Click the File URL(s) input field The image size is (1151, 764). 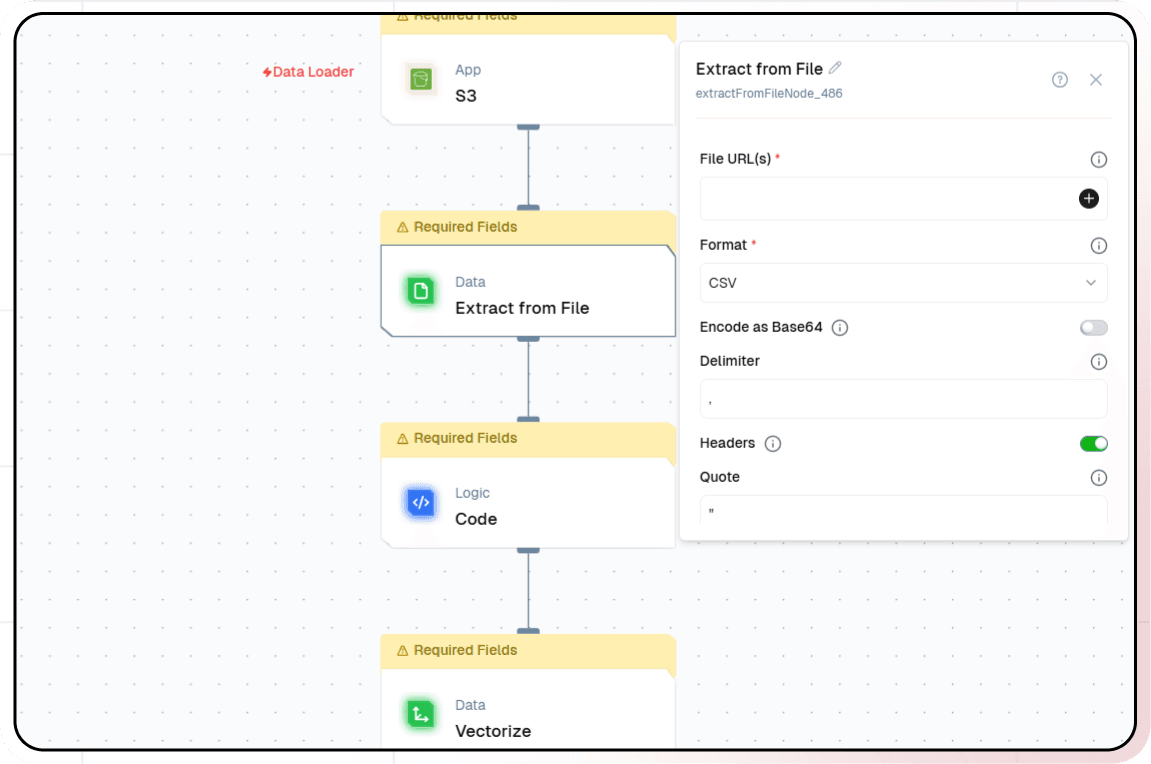point(885,199)
